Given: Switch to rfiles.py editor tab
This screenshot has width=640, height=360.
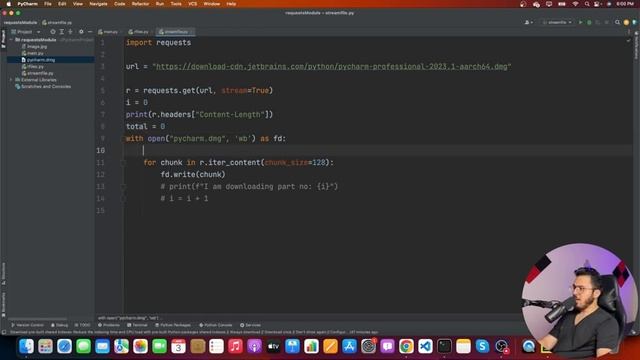Looking at the screenshot, I should tap(139, 31).
